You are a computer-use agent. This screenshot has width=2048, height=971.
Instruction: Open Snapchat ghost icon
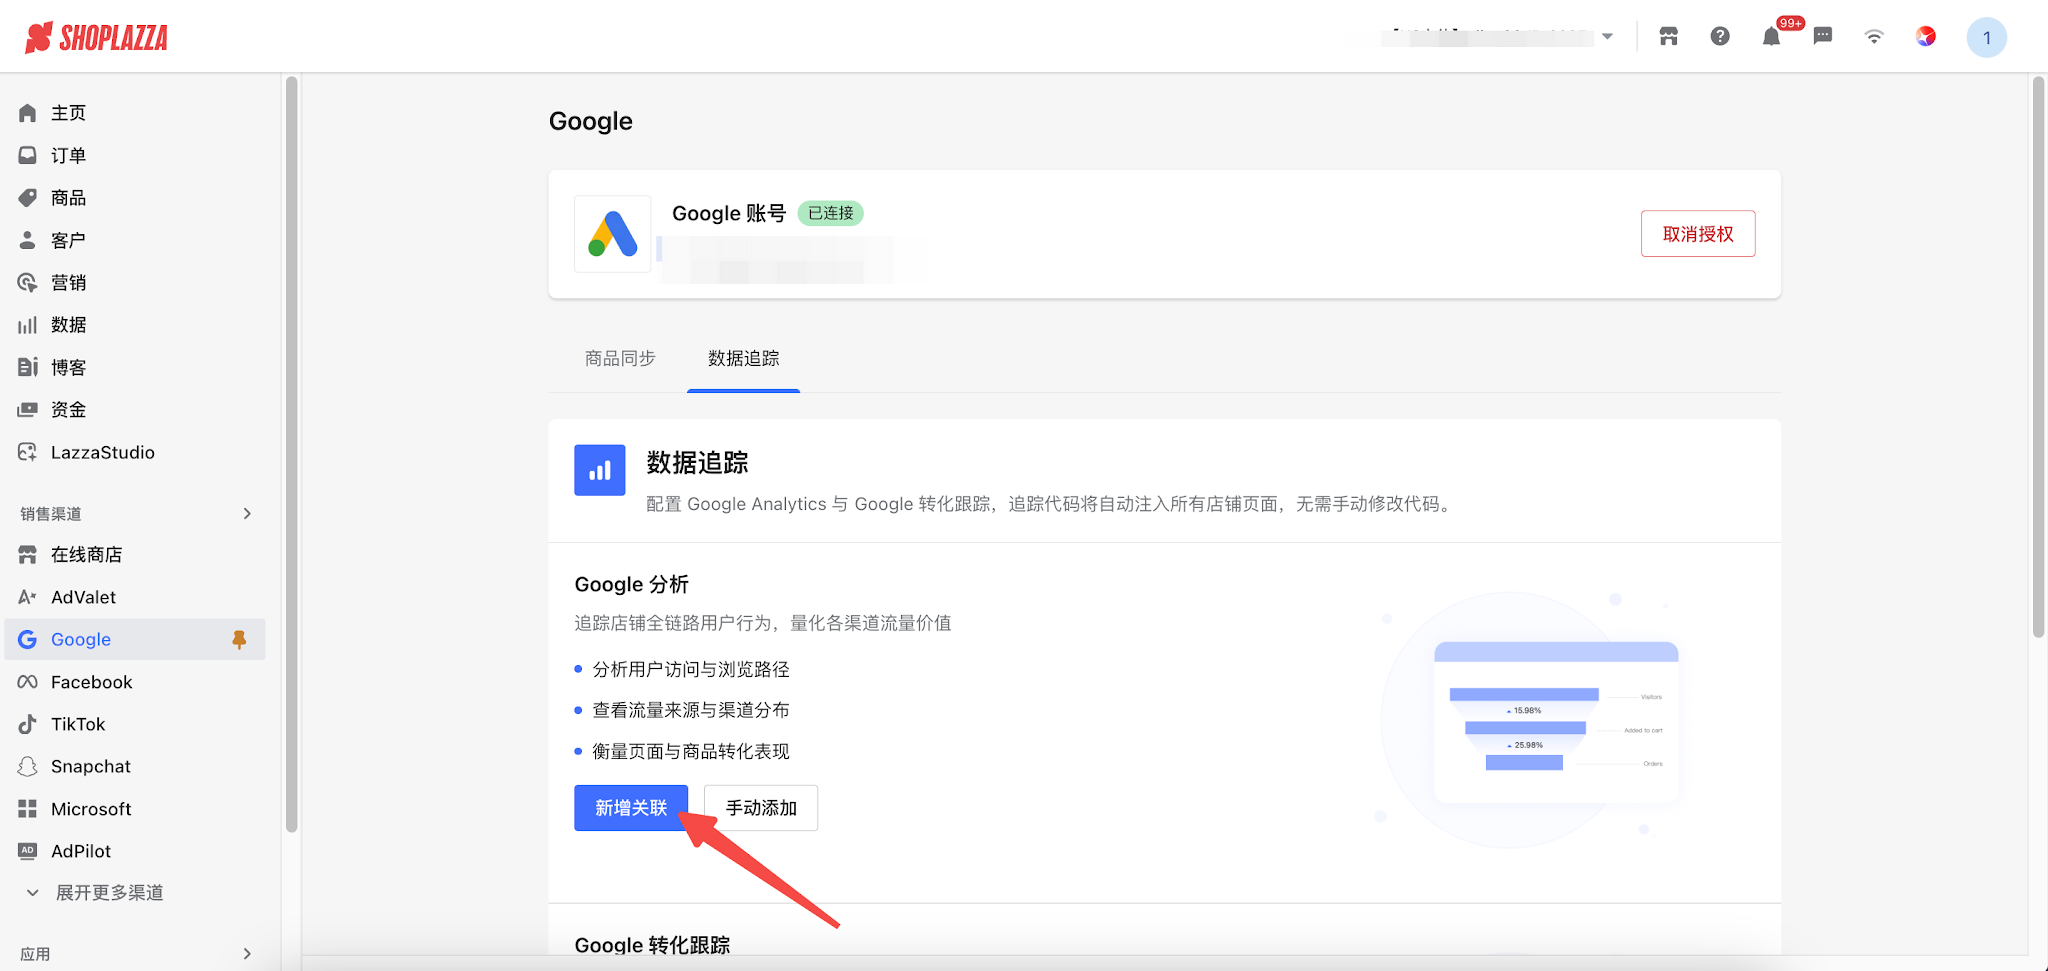pyautogui.click(x=28, y=766)
